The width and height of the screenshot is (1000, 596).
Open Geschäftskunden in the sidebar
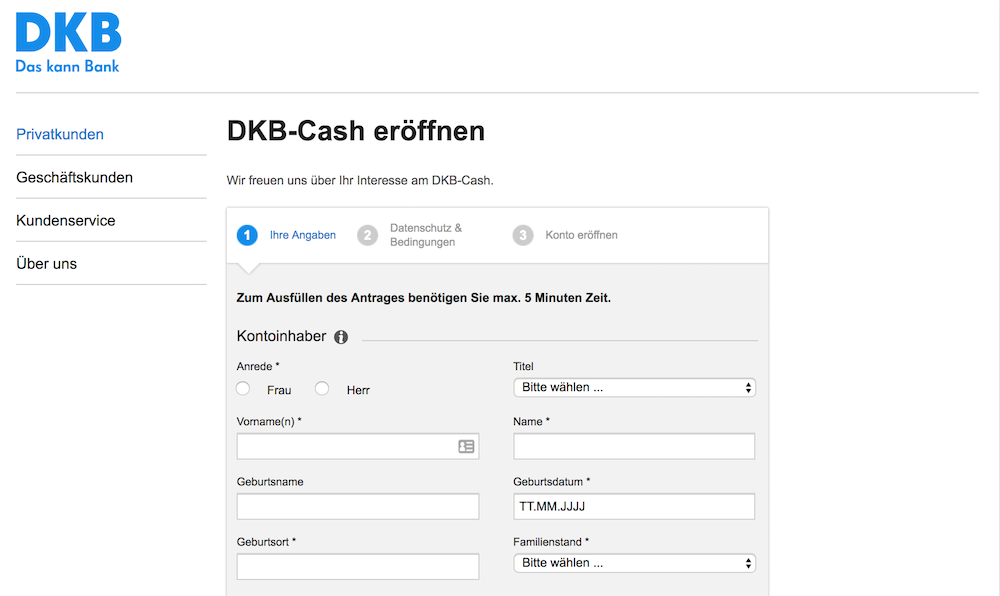click(x=75, y=178)
